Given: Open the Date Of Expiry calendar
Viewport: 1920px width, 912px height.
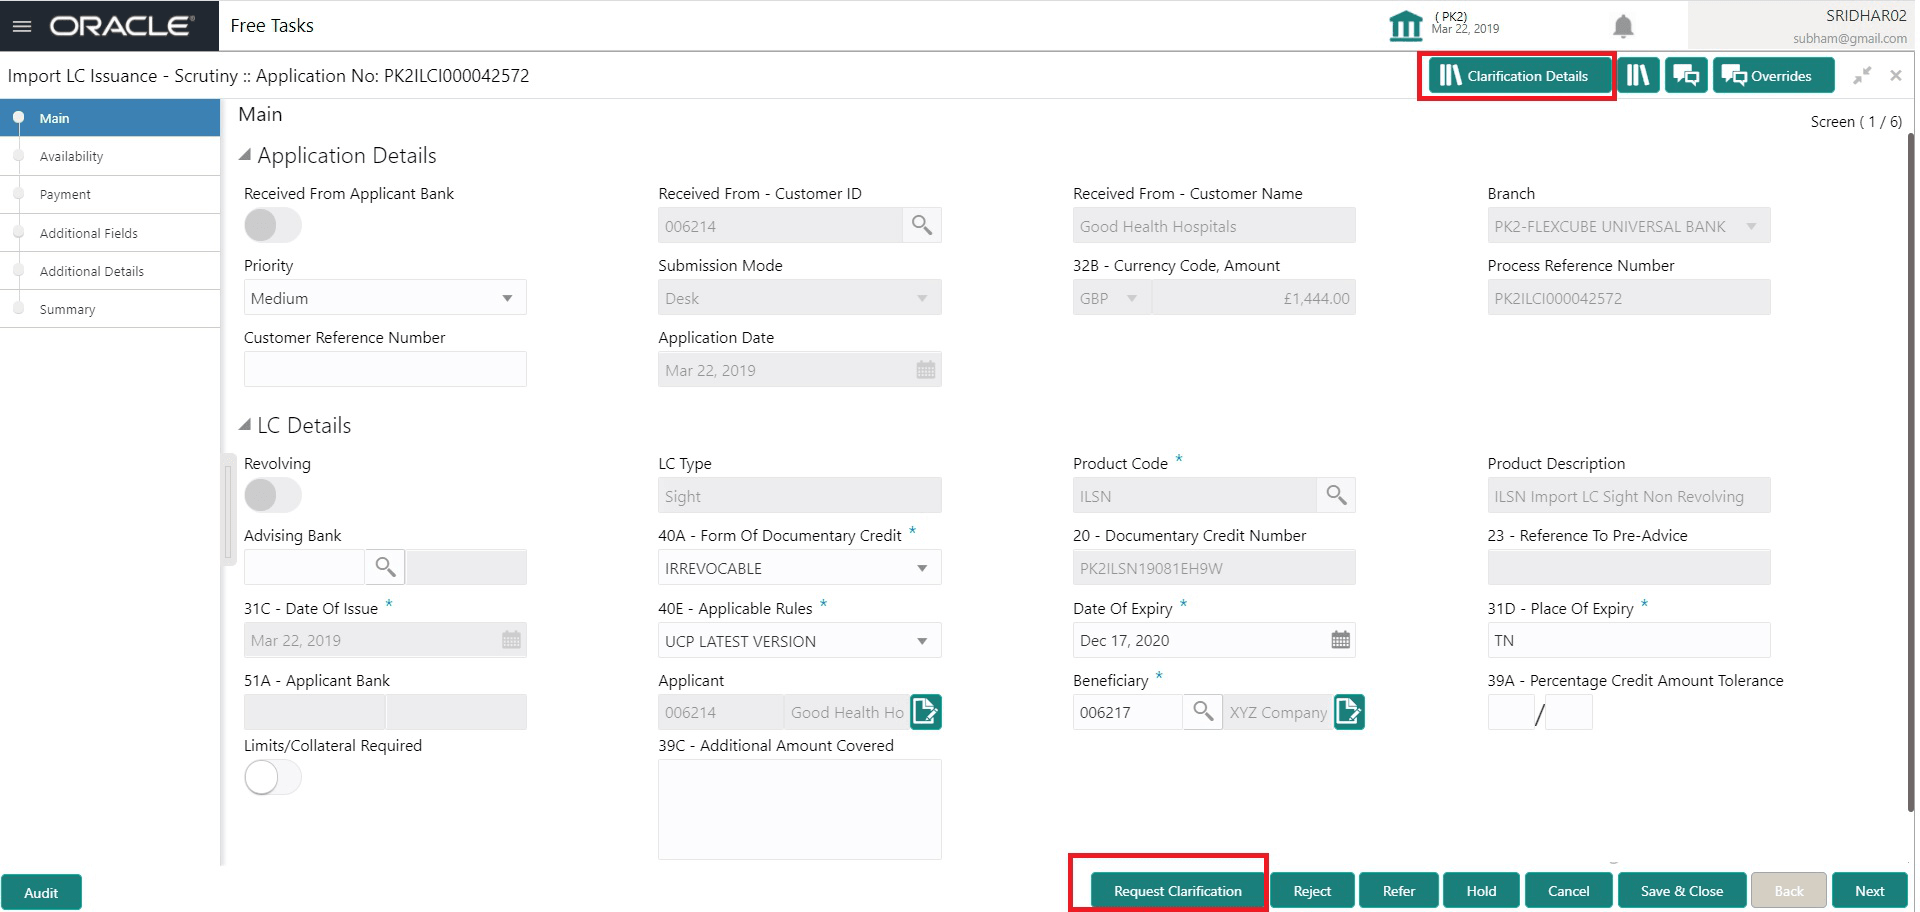Looking at the screenshot, I should pos(1341,640).
